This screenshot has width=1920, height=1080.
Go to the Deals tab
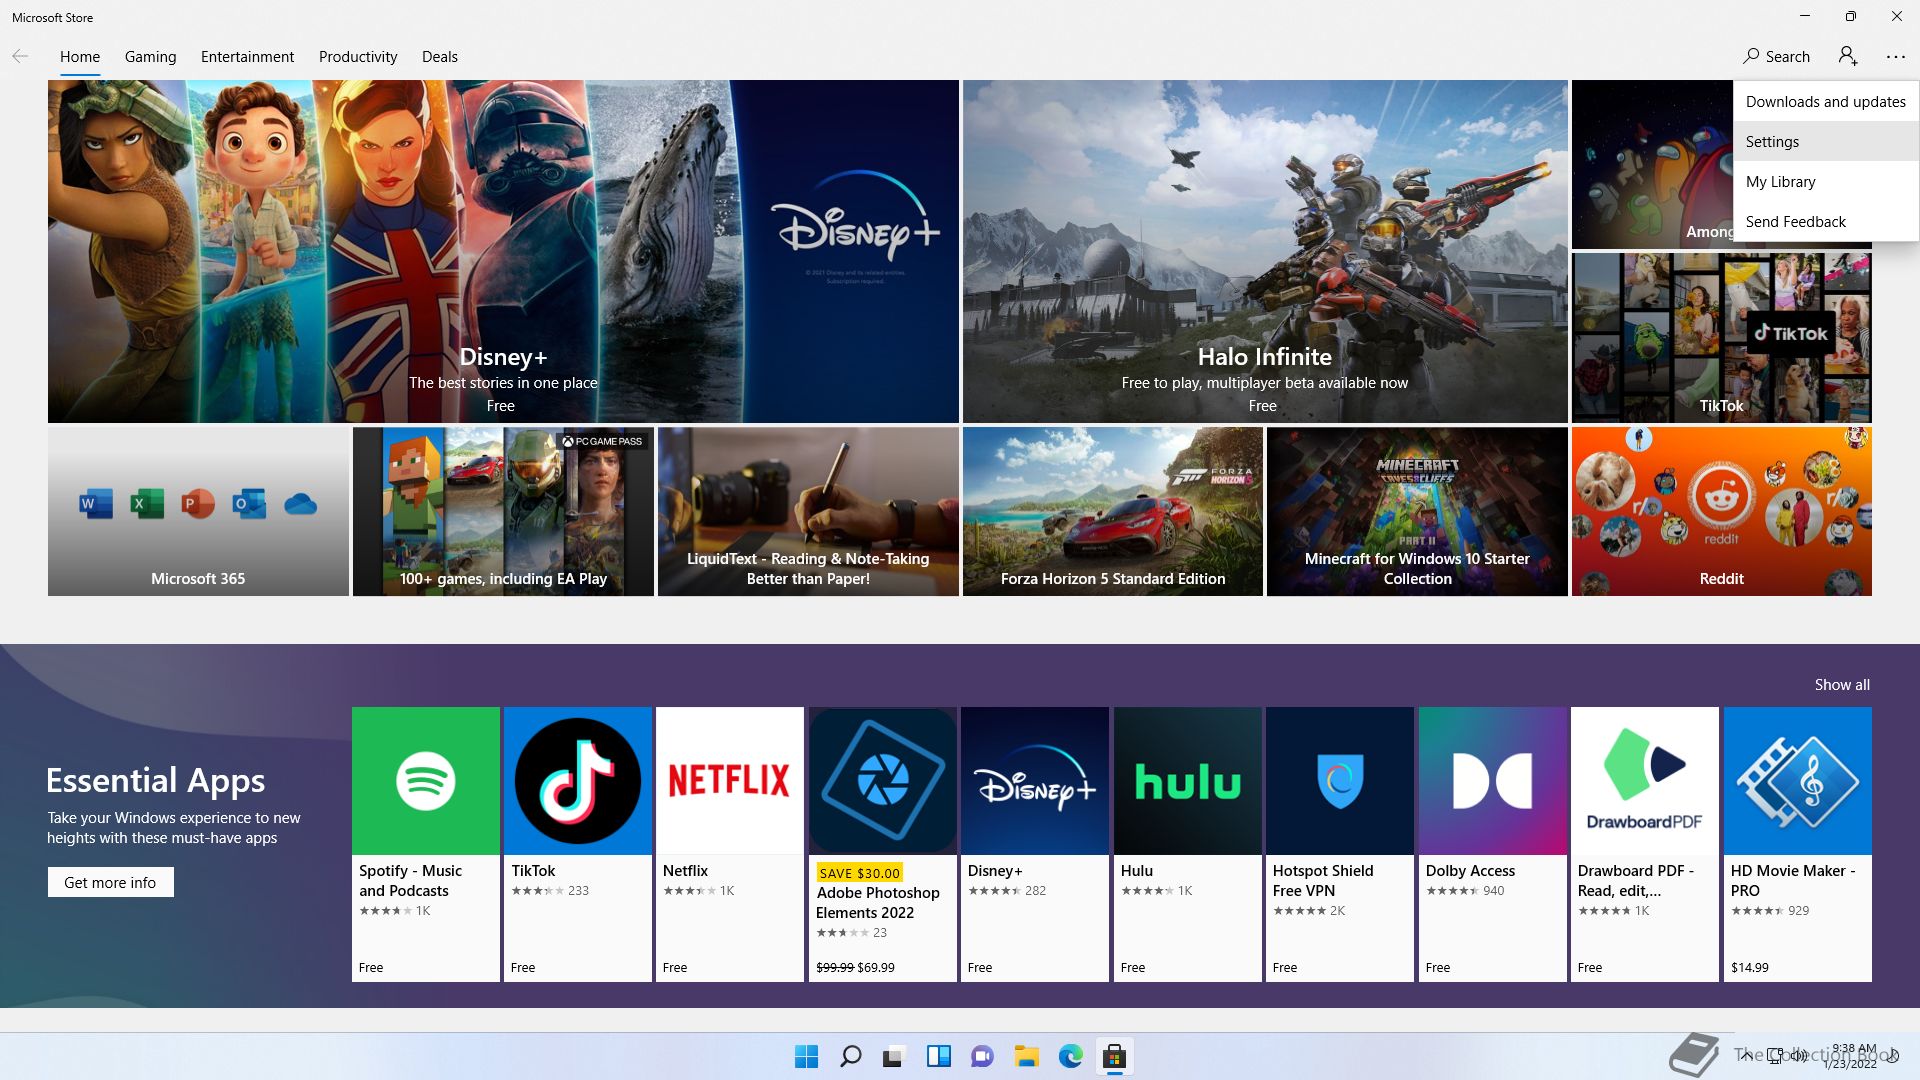440,57
